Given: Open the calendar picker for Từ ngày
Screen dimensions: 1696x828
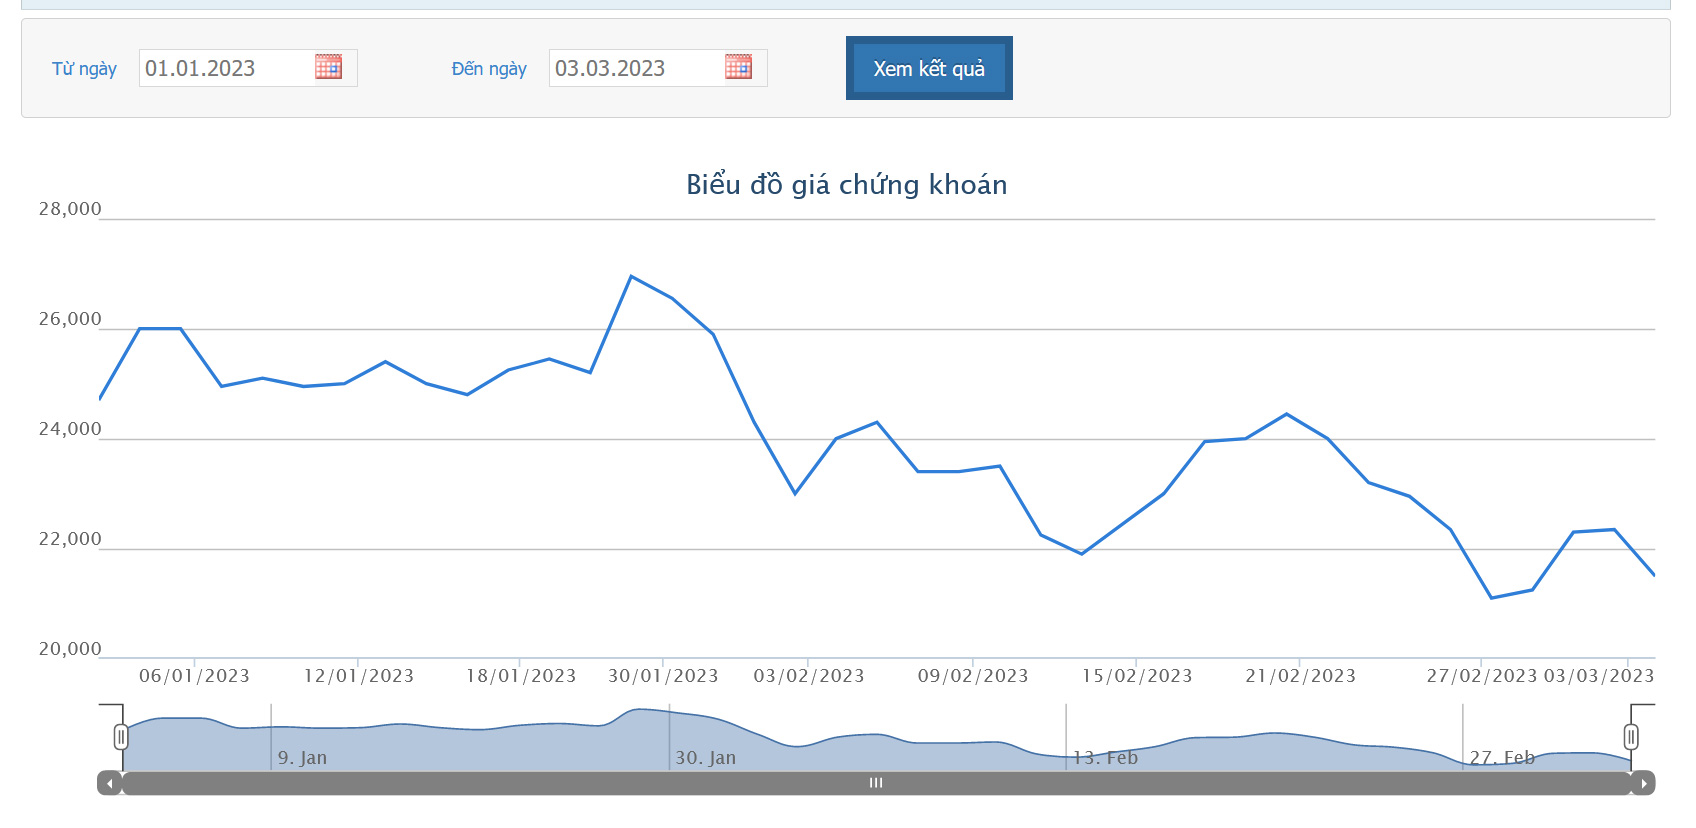Looking at the screenshot, I should [328, 67].
